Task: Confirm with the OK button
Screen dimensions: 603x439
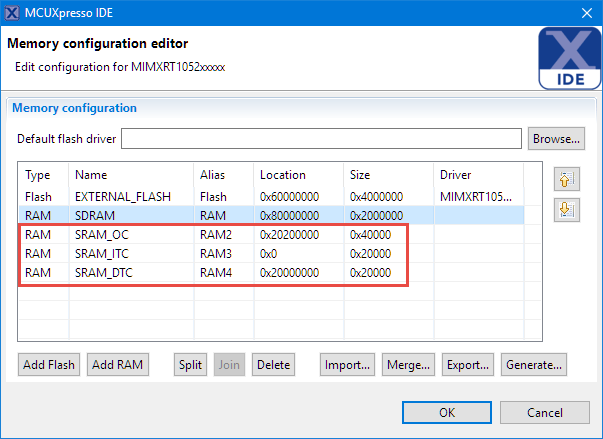Action: [x=447, y=413]
